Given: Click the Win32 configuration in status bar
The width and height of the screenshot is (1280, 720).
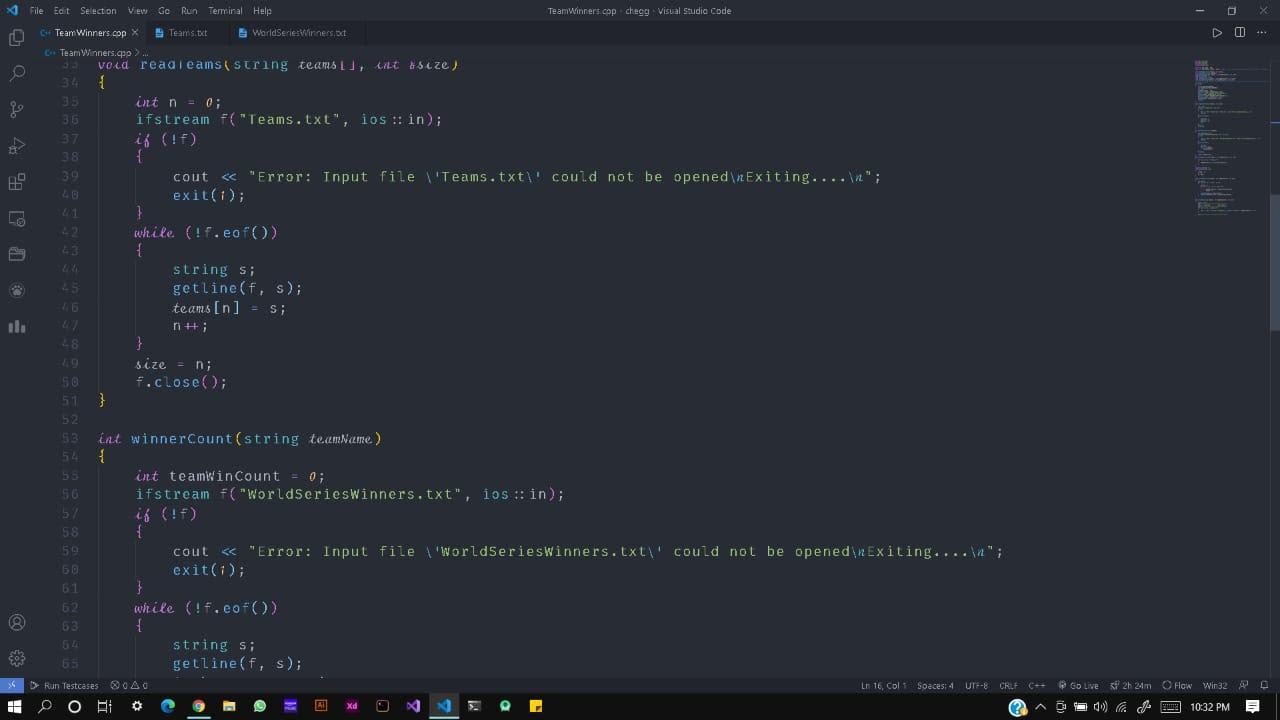Looking at the screenshot, I should pos(1215,685).
